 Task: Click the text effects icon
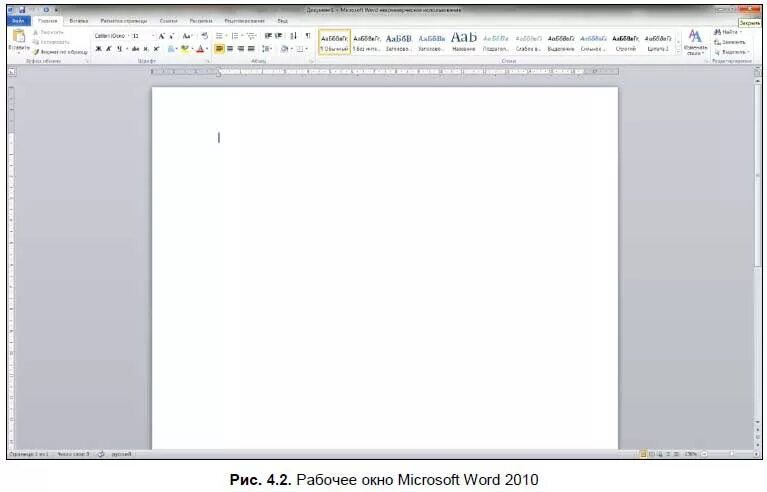172,49
